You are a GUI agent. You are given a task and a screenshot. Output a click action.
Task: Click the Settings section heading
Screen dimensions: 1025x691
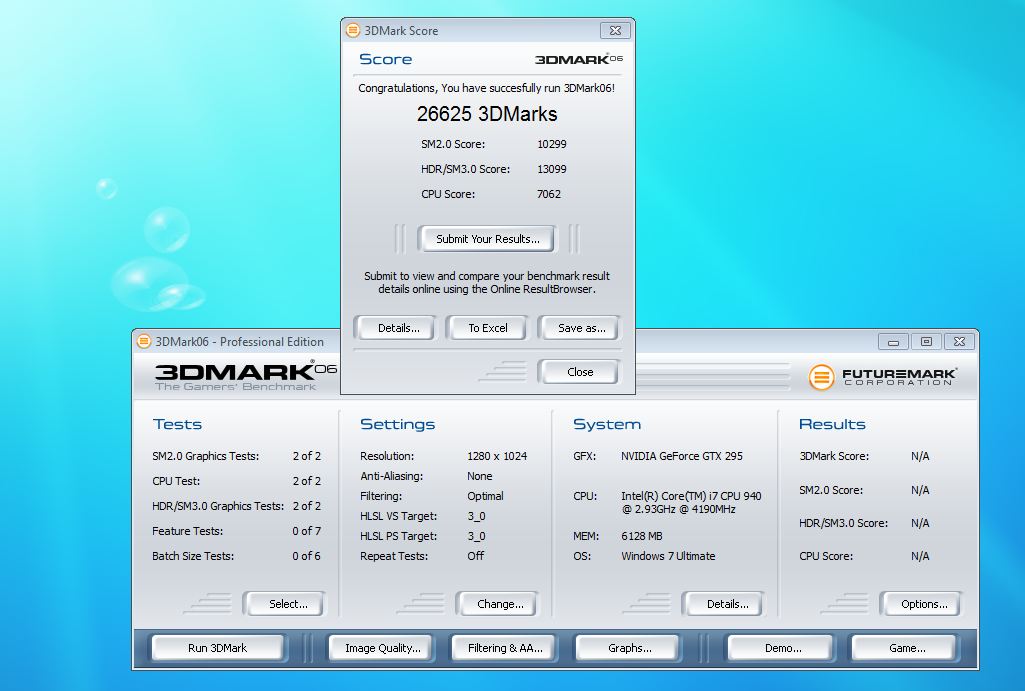tap(397, 424)
